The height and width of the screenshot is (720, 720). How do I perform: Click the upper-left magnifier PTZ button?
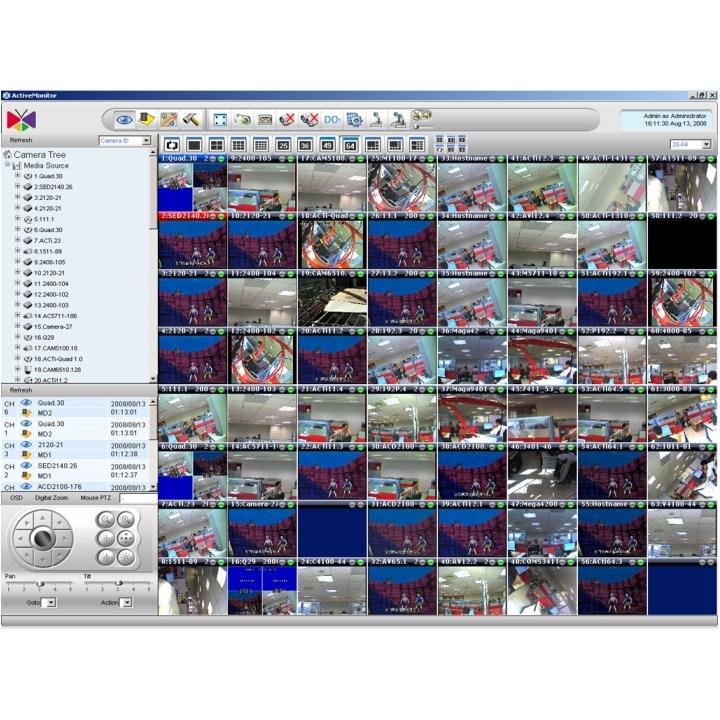(x=105, y=519)
